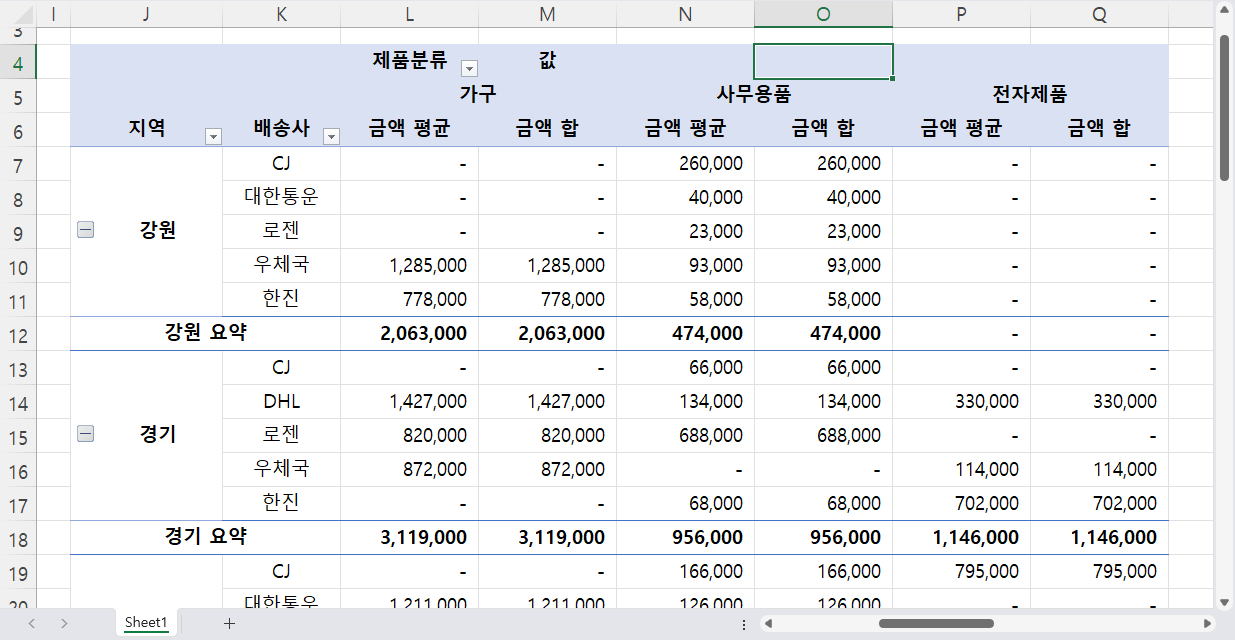Open the 지역 filter dropdown

coord(213,135)
